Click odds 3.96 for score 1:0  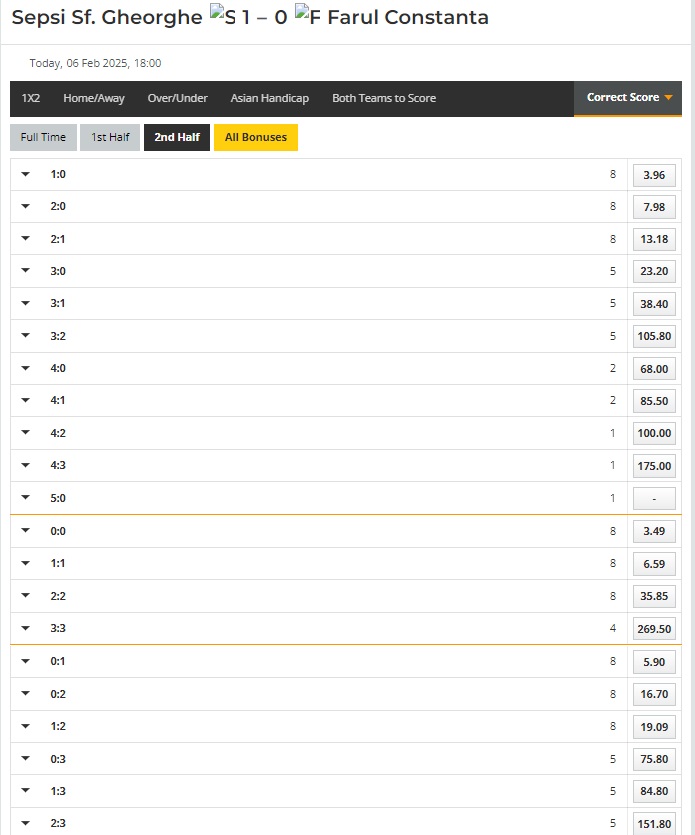(654, 175)
